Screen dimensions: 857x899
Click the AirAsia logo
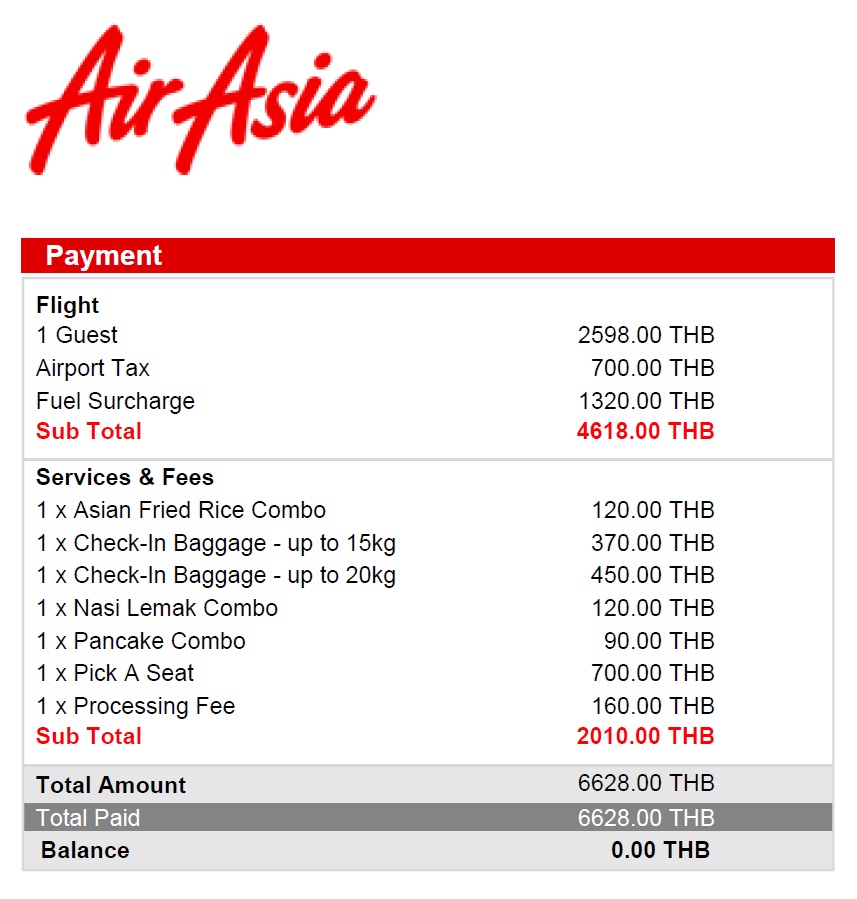click(x=201, y=99)
